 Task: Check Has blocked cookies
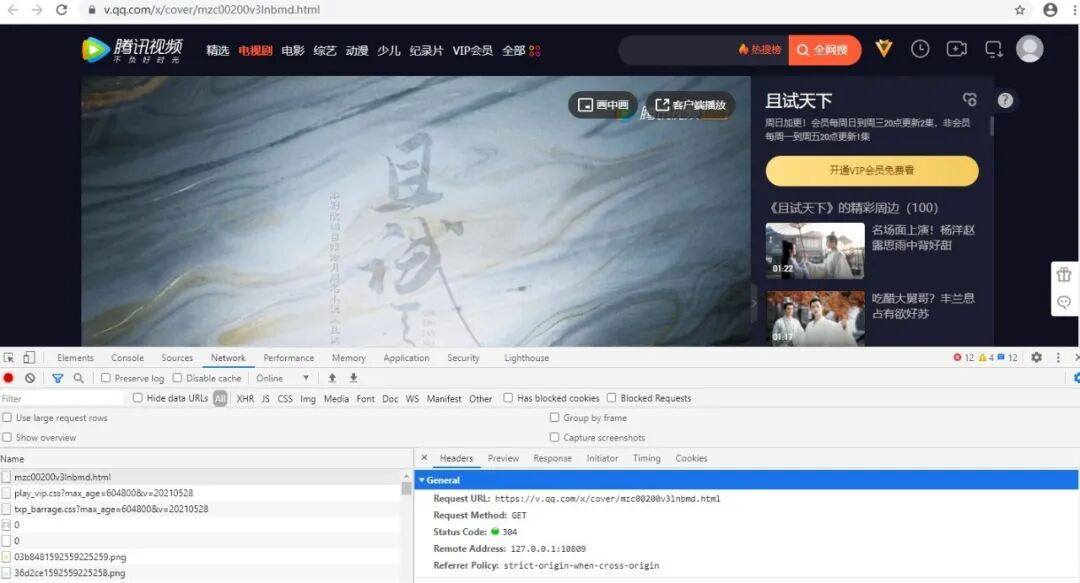[x=508, y=398]
